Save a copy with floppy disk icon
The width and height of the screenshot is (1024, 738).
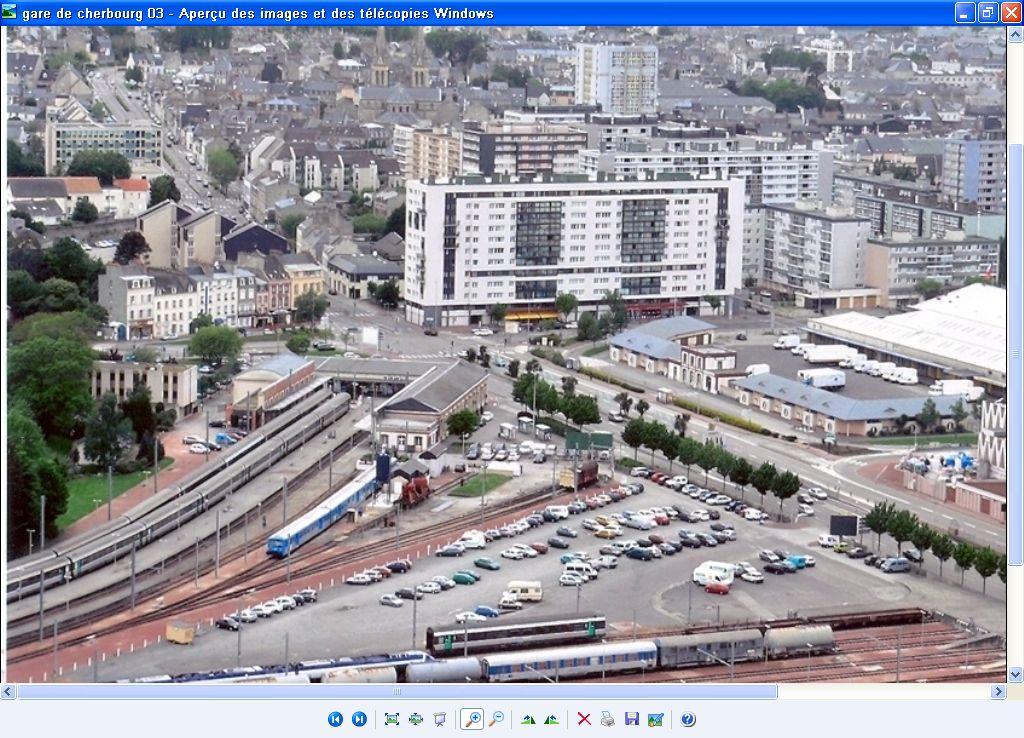632,719
